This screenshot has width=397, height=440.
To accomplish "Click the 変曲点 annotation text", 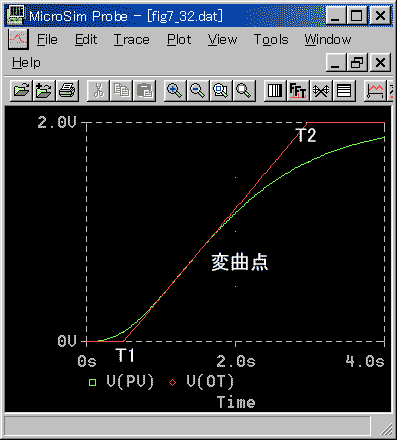I will (x=240, y=262).
